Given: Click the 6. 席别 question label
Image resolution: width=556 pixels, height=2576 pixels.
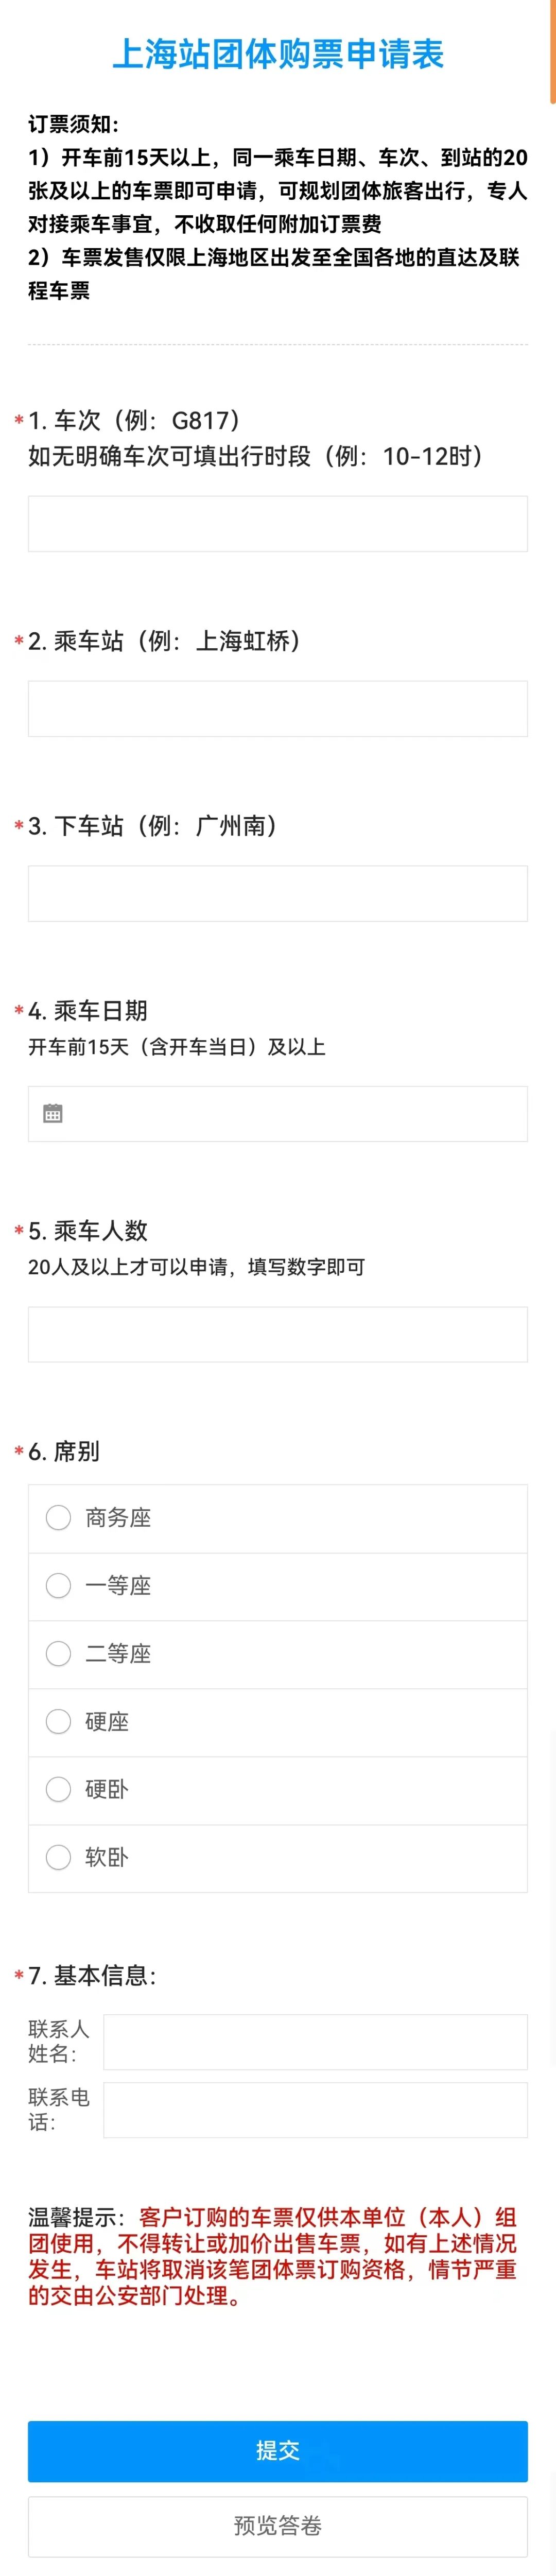Looking at the screenshot, I should coord(64,1451).
